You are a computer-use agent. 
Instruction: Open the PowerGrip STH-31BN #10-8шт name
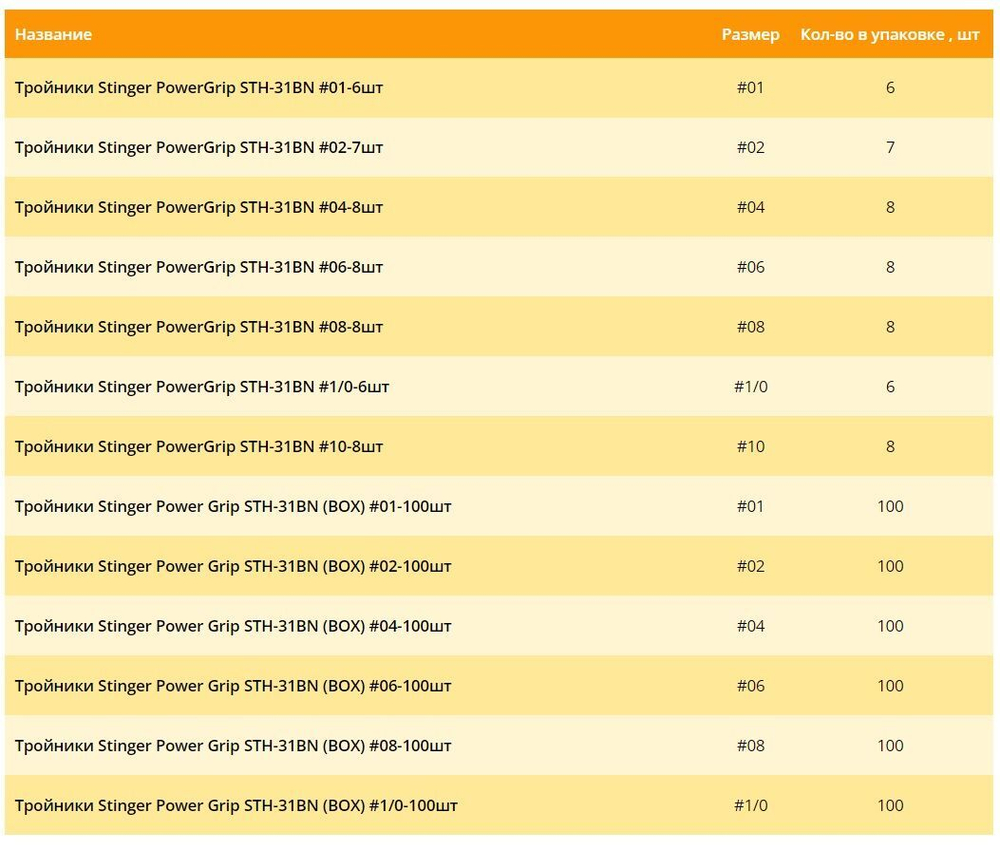(x=199, y=447)
